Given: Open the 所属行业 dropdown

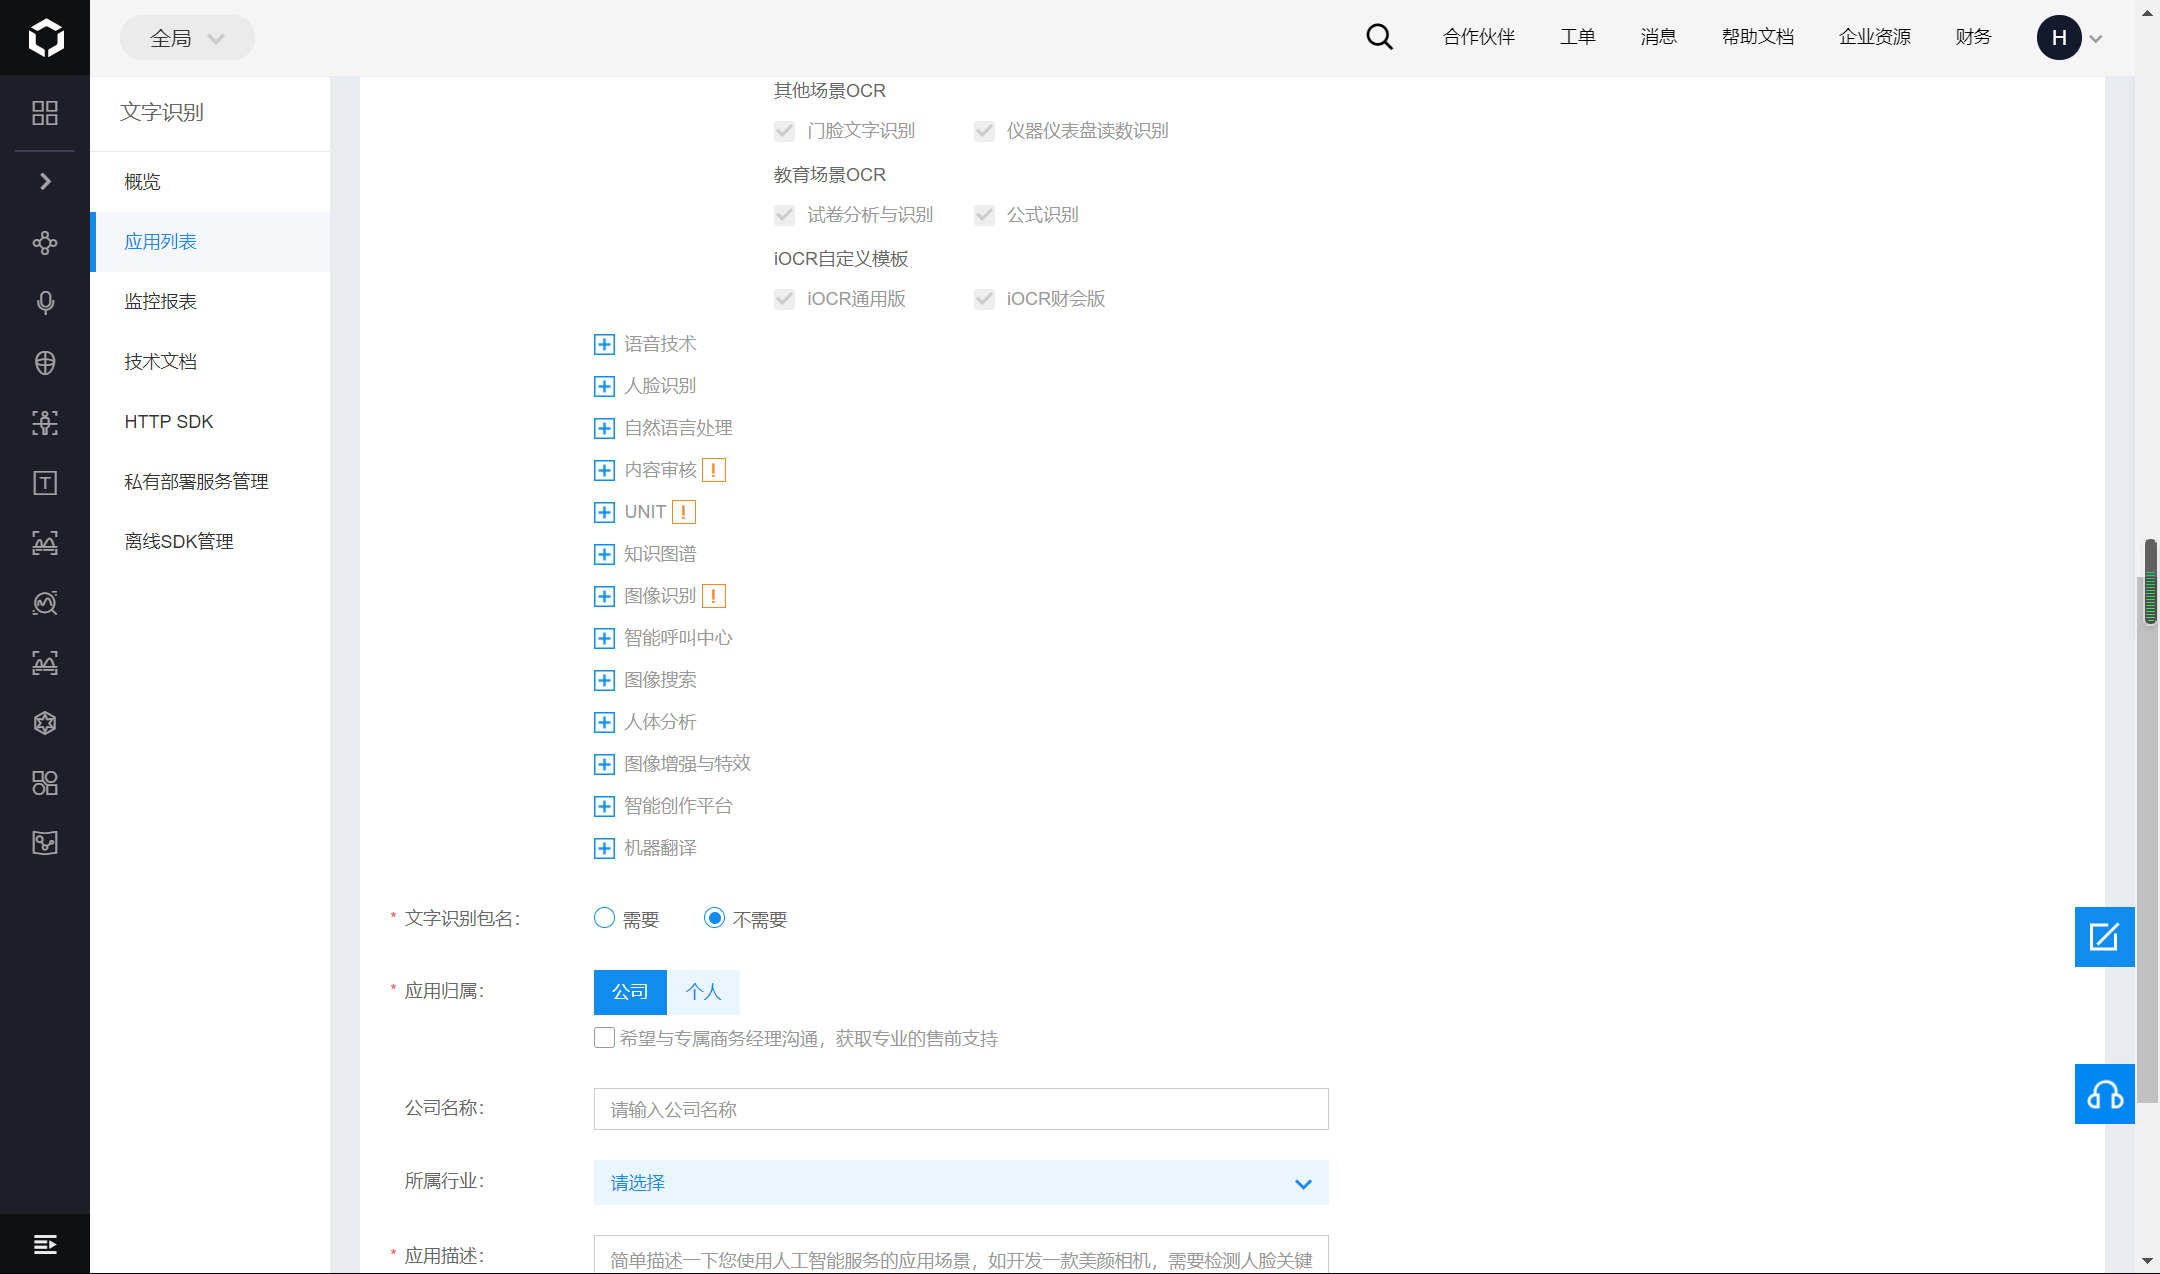Looking at the screenshot, I should coord(961,1183).
